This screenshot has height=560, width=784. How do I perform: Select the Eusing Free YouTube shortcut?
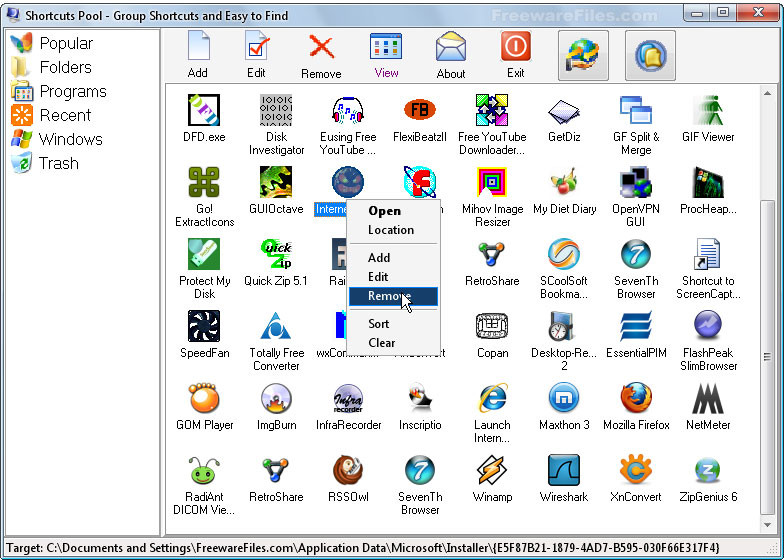point(348,125)
